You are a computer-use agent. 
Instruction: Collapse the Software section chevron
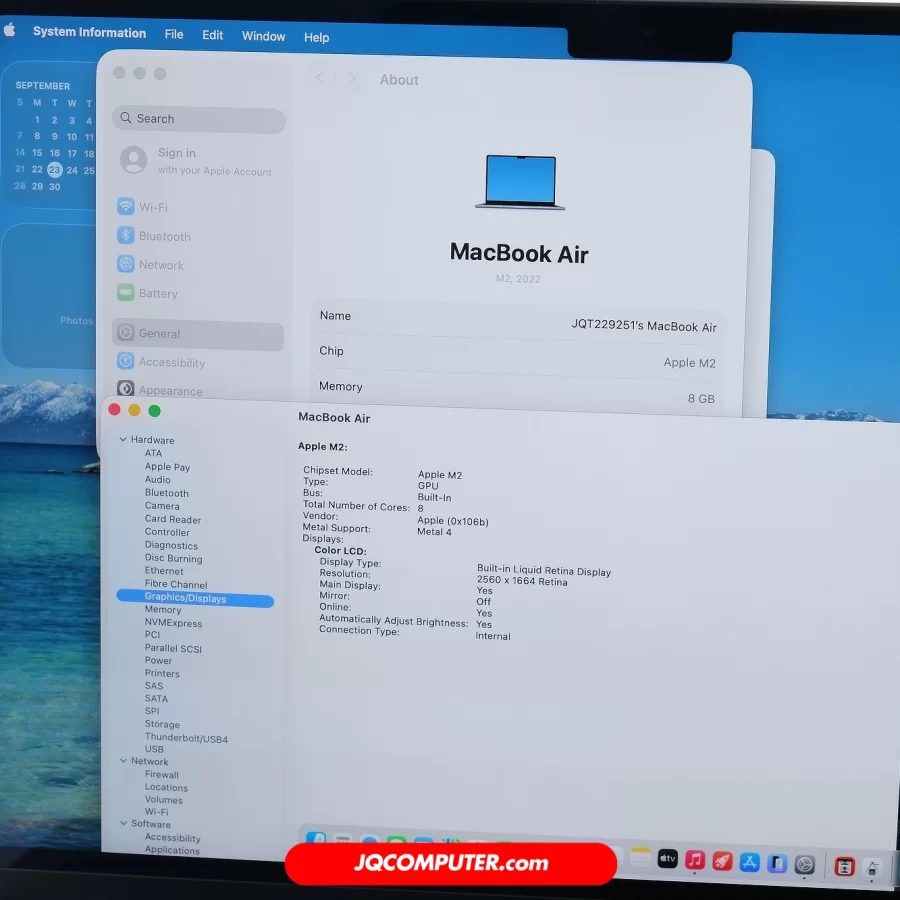point(123,823)
